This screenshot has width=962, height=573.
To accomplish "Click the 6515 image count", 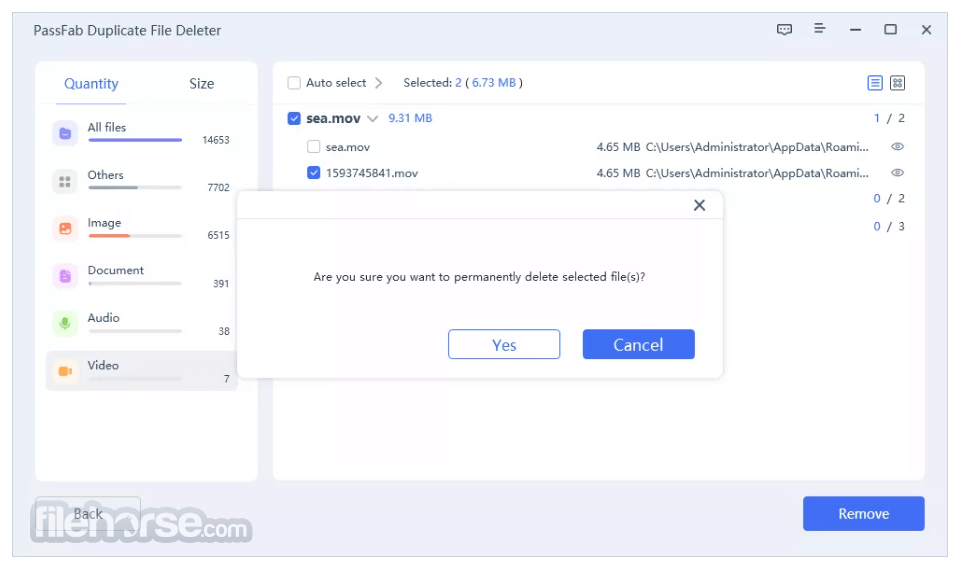I will (218, 236).
